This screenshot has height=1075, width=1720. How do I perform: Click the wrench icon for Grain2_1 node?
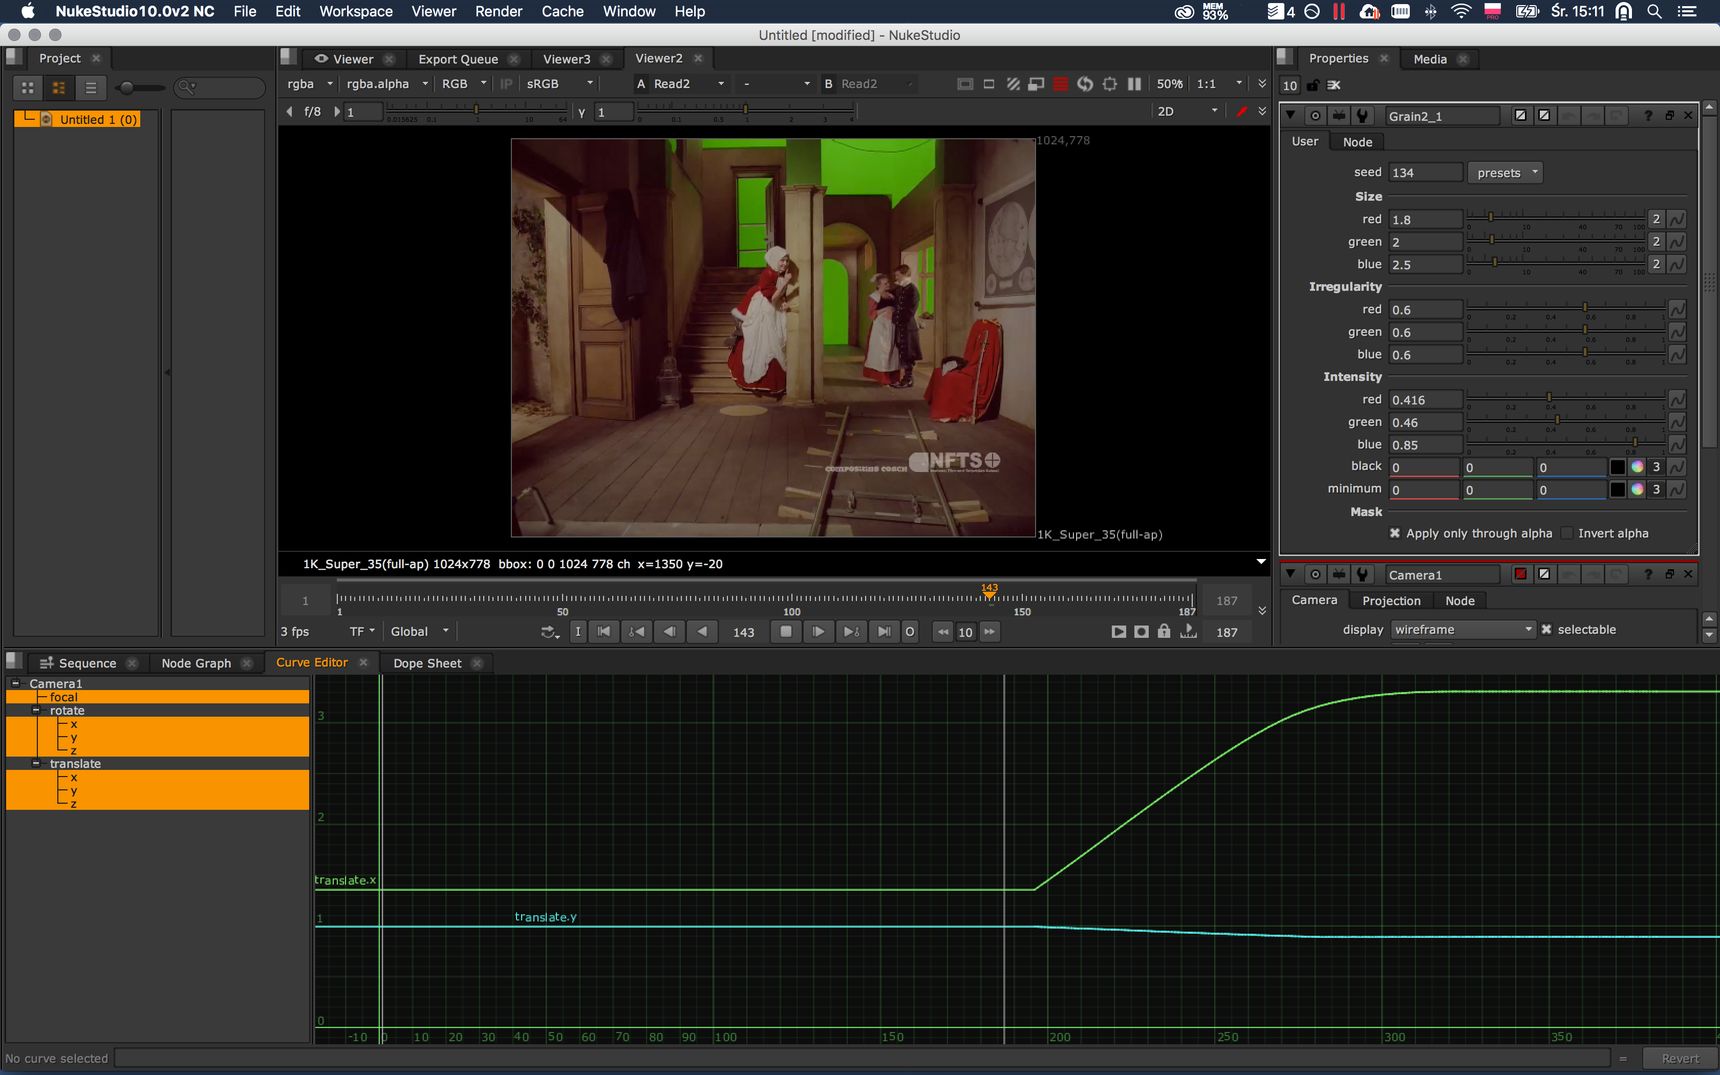point(1362,116)
